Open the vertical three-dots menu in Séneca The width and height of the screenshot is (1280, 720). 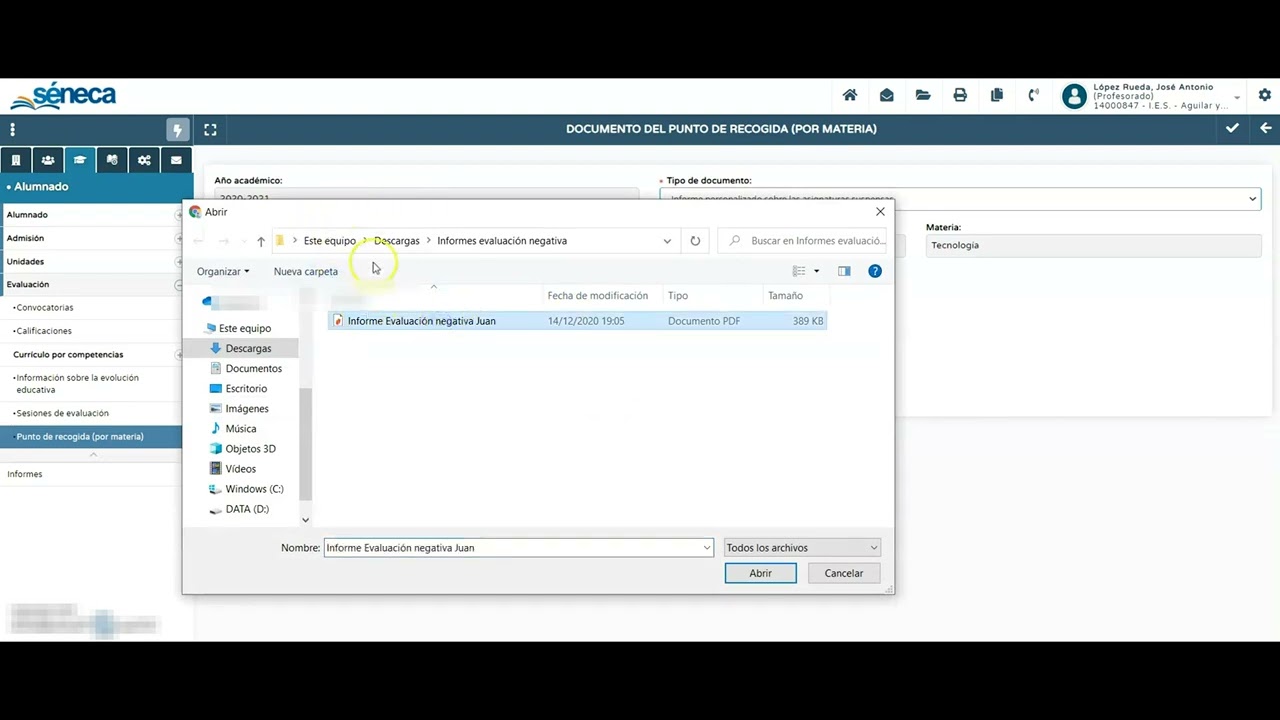click(13, 129)
